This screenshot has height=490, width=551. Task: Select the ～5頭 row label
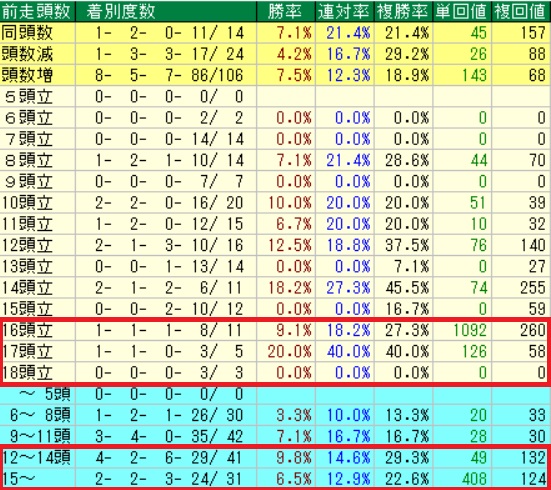click(45, 394)
